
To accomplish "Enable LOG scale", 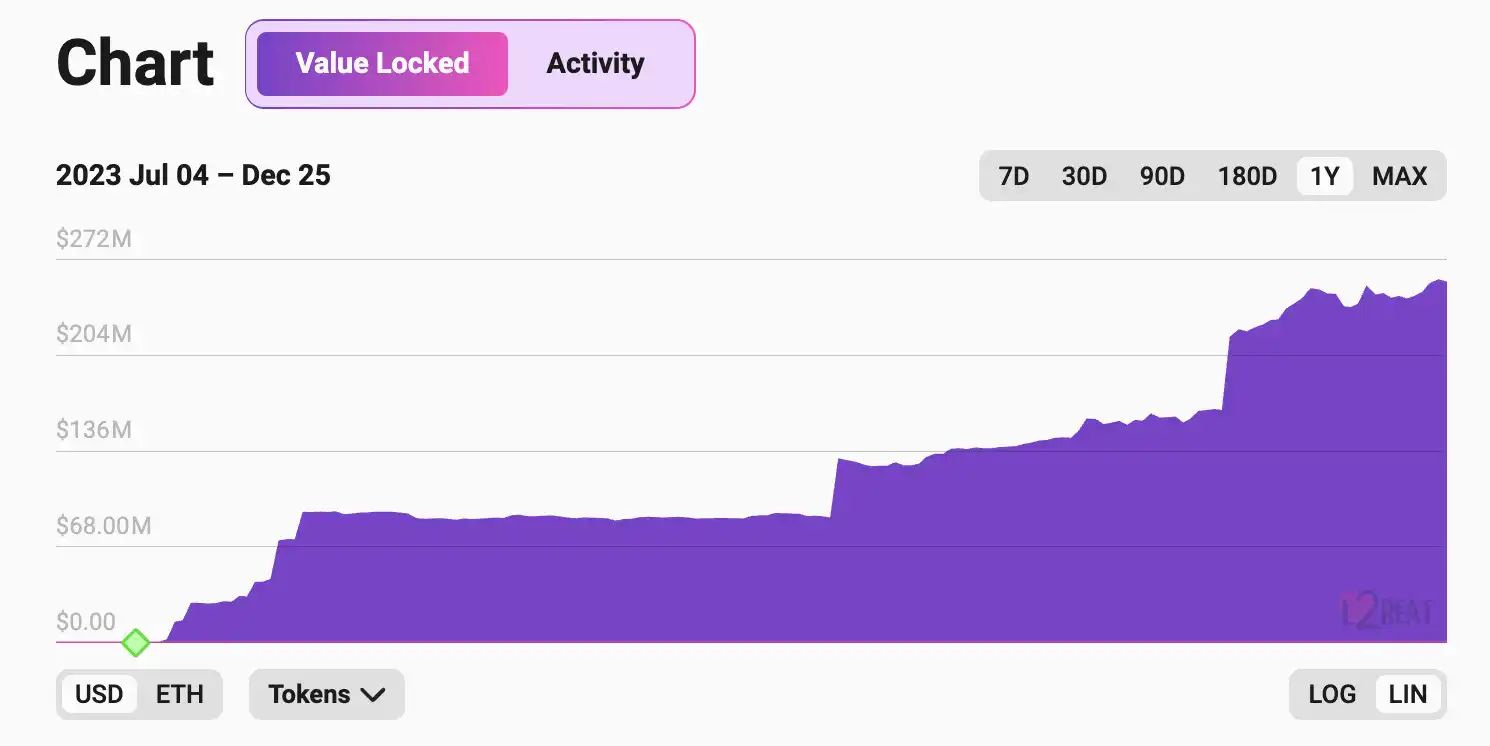I will click(1332, 694).
